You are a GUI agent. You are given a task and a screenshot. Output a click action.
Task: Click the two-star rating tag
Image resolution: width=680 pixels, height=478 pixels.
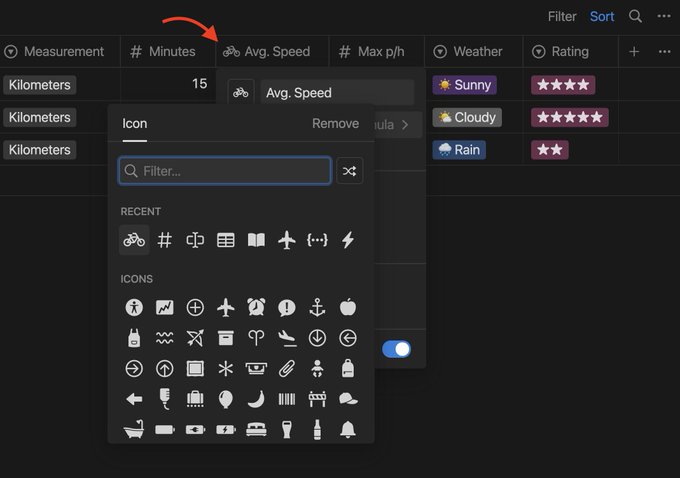(549, 150)
